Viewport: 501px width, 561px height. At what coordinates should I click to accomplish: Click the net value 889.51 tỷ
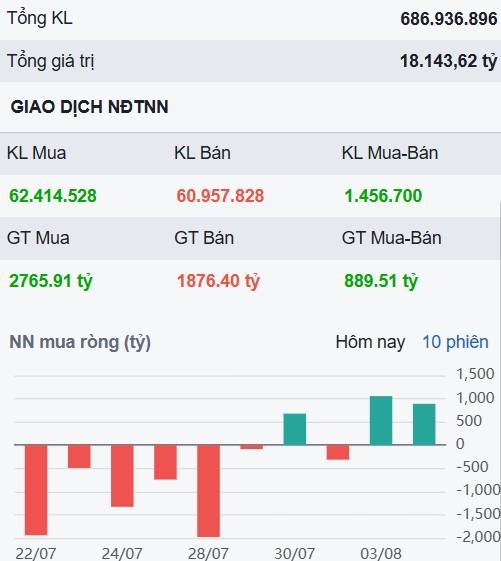coord(381,281)
